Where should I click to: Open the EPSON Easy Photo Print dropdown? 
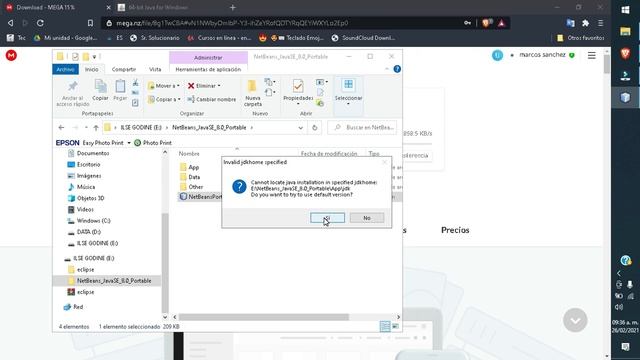129,143
